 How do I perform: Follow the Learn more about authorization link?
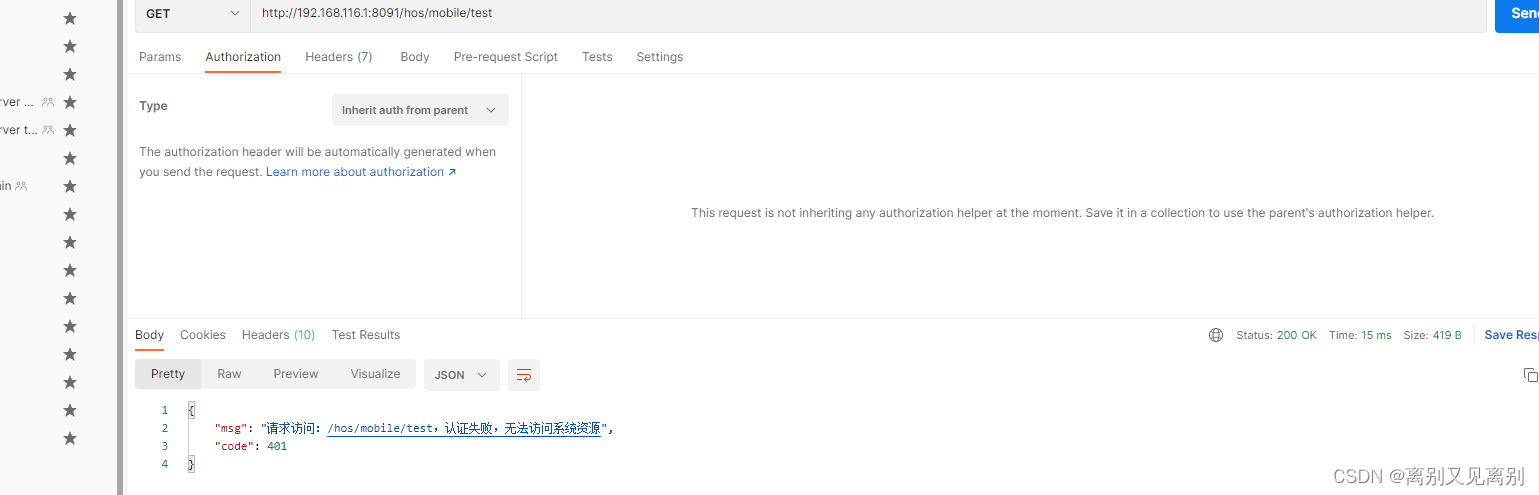click(x=361, y=172)
